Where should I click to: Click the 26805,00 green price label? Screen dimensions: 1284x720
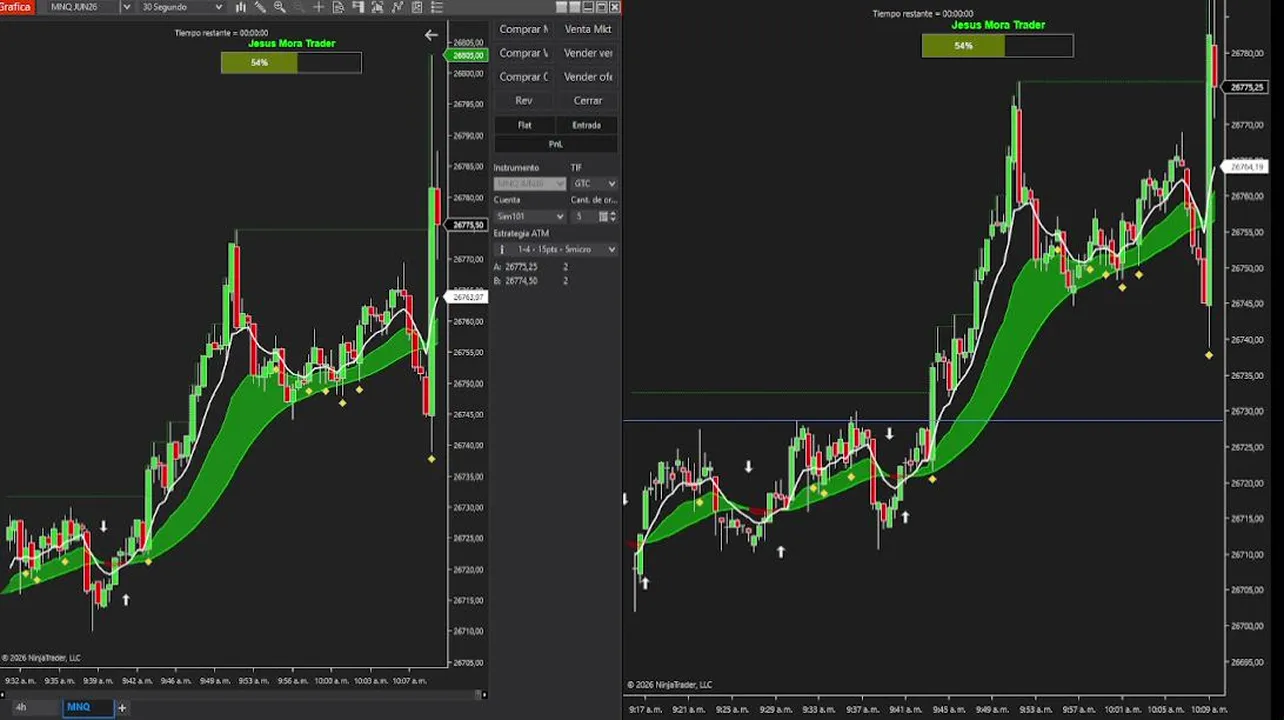tap(468, 55)
